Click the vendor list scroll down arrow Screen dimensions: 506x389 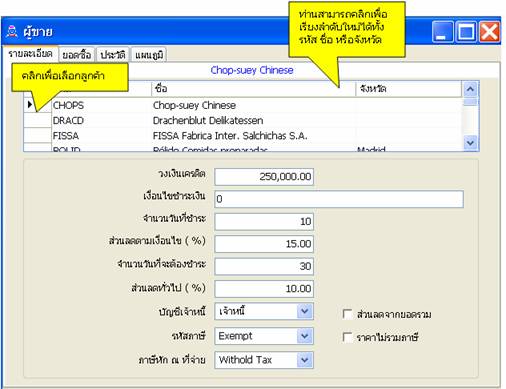(x=470, y=143)
